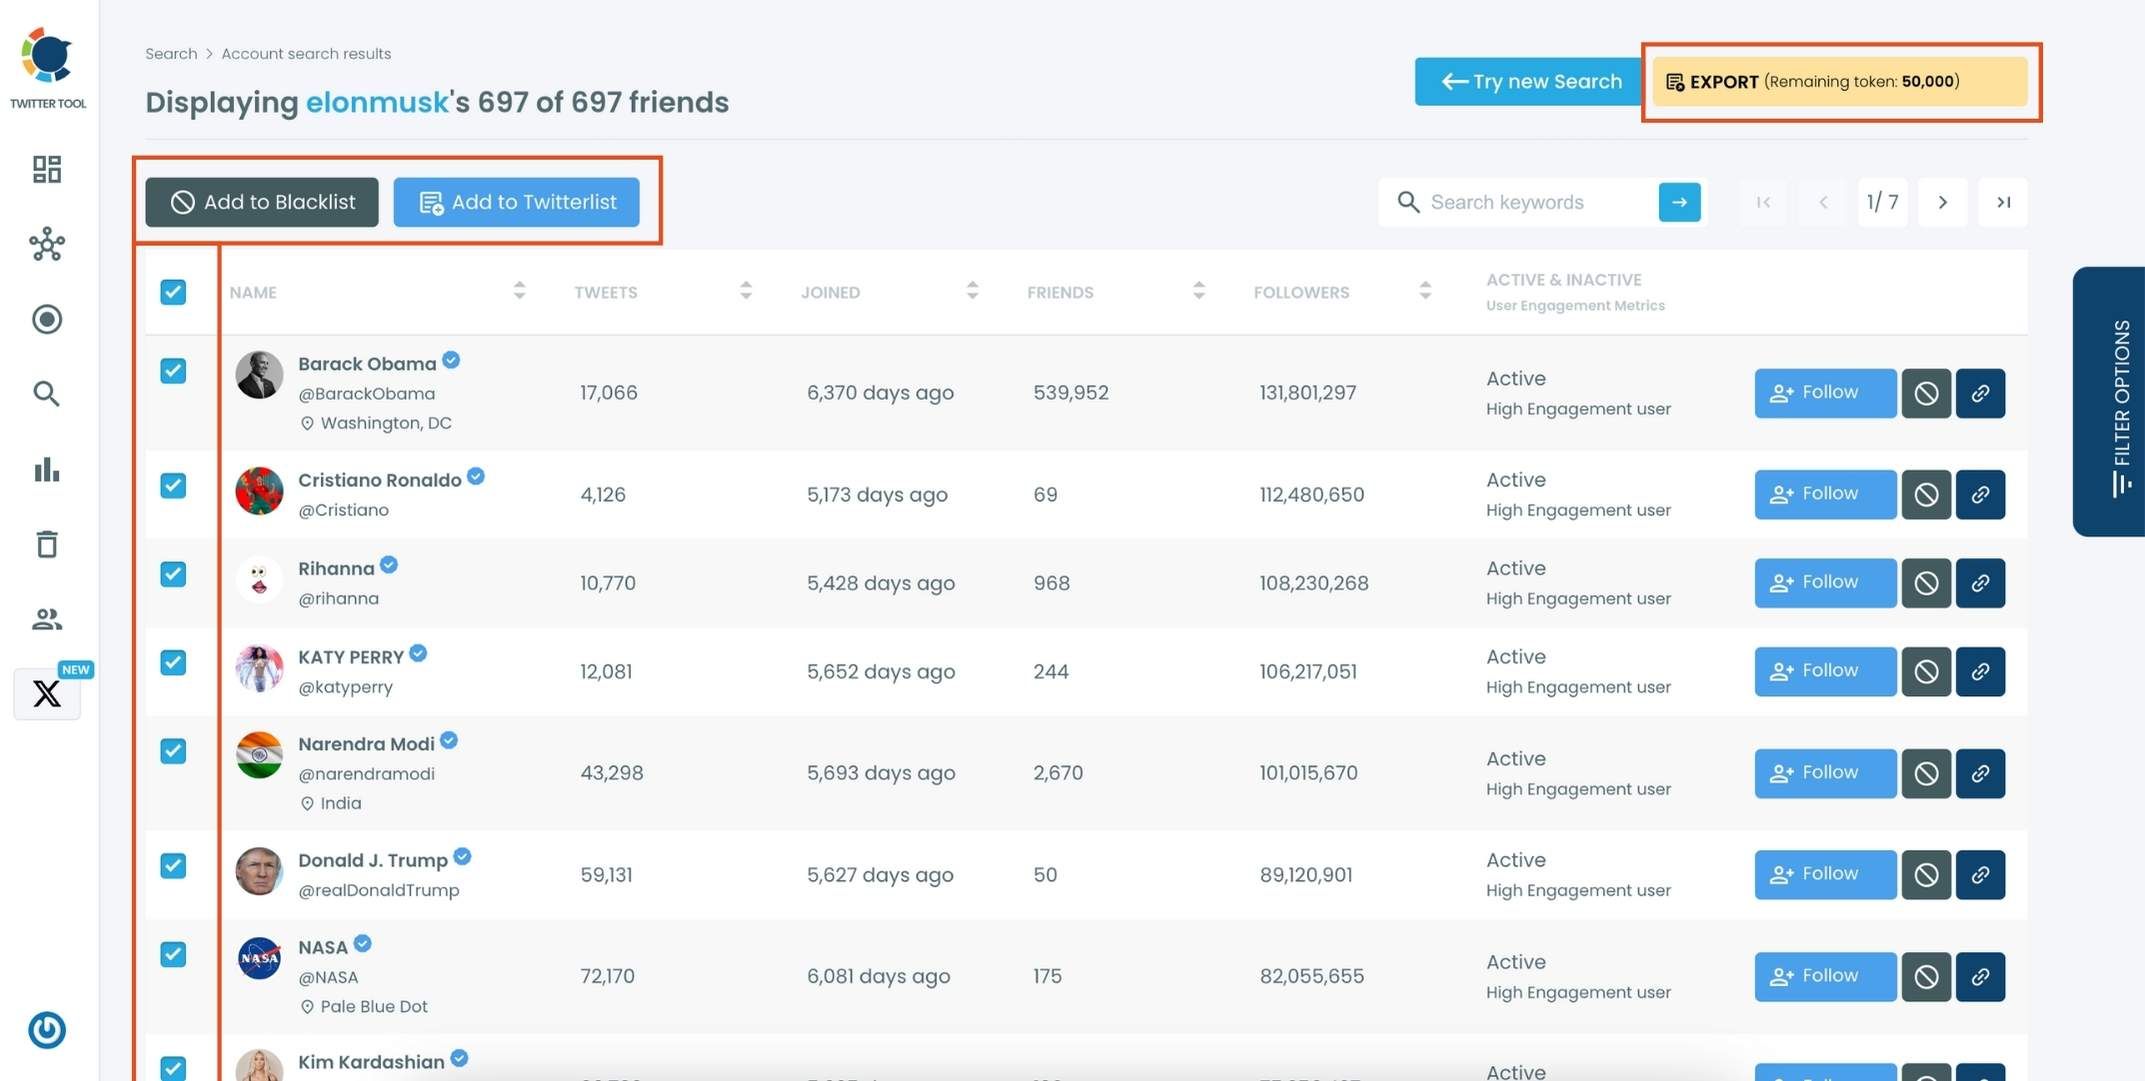Navigate to next page using arrow
Image resolution: width=2145 pixels, height=1081 pixels.
coord(1941,201)
